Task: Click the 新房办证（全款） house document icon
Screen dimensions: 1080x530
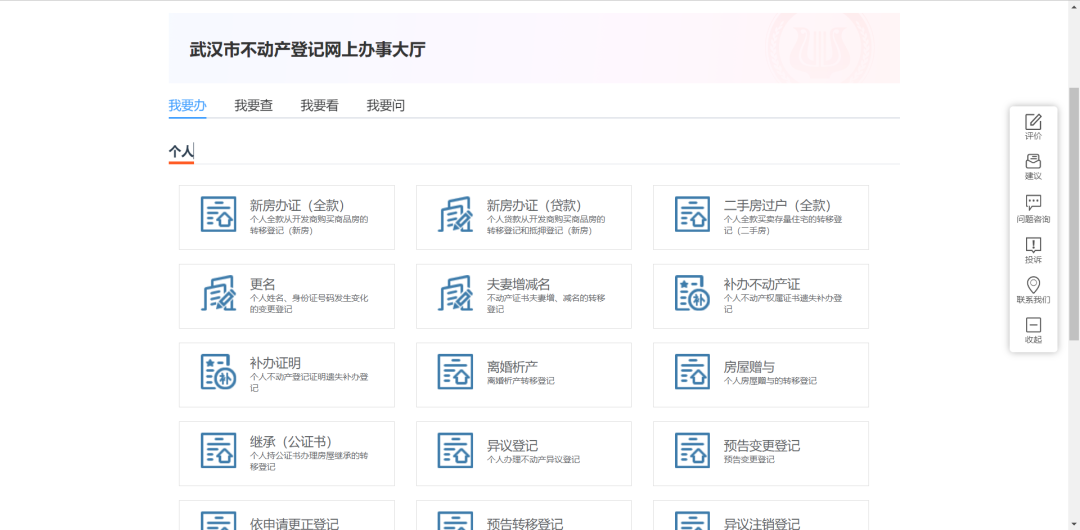Action: (x=218, y=215)
